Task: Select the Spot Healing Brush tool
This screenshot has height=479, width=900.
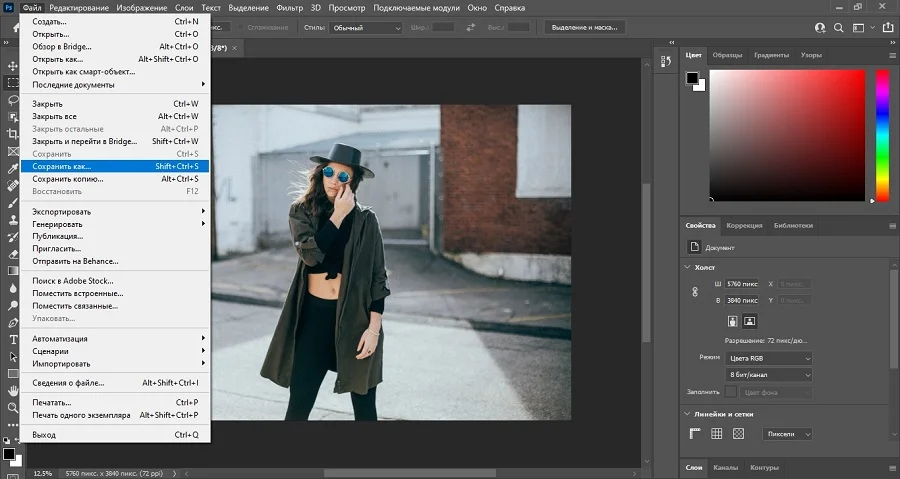Action: [13, 185]
